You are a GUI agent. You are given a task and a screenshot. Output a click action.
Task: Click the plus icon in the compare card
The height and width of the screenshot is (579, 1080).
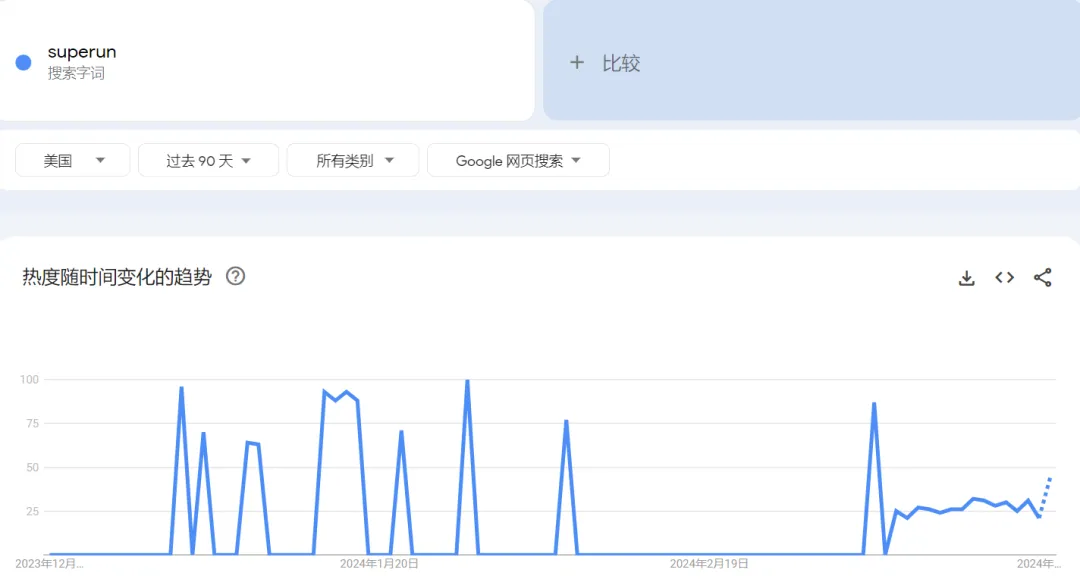tap(576, 63)
